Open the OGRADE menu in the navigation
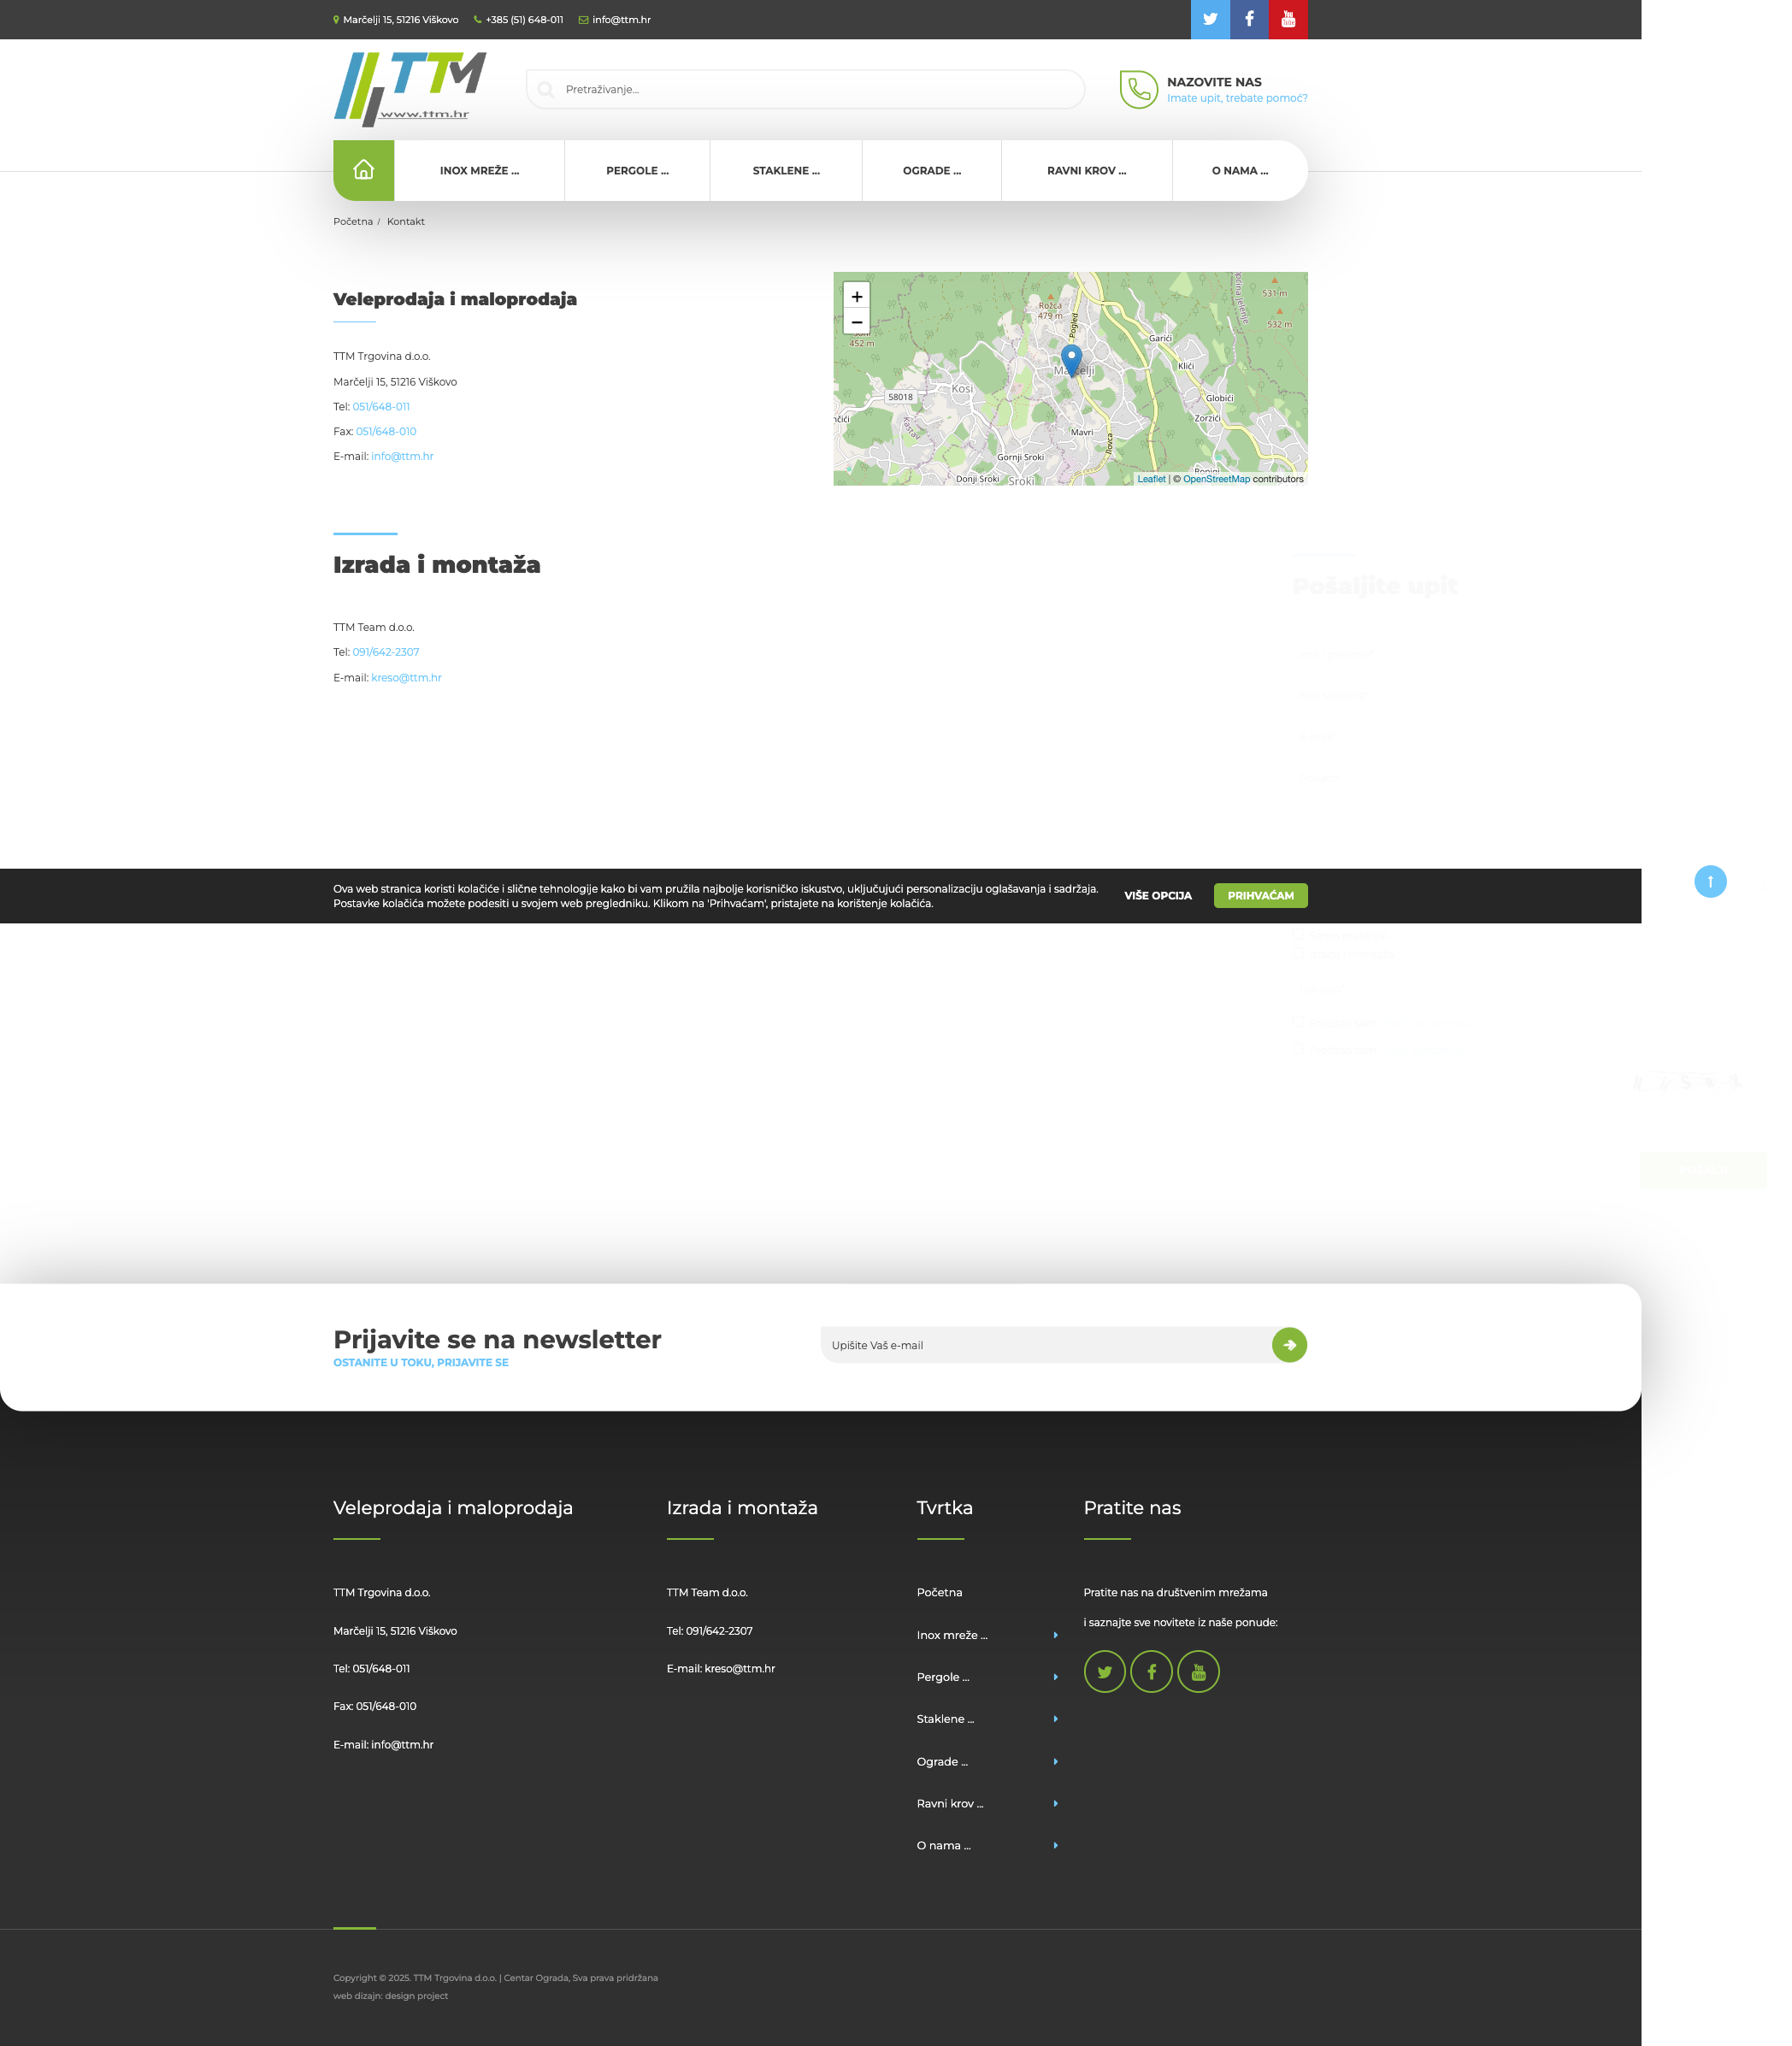 pos(931,171)
